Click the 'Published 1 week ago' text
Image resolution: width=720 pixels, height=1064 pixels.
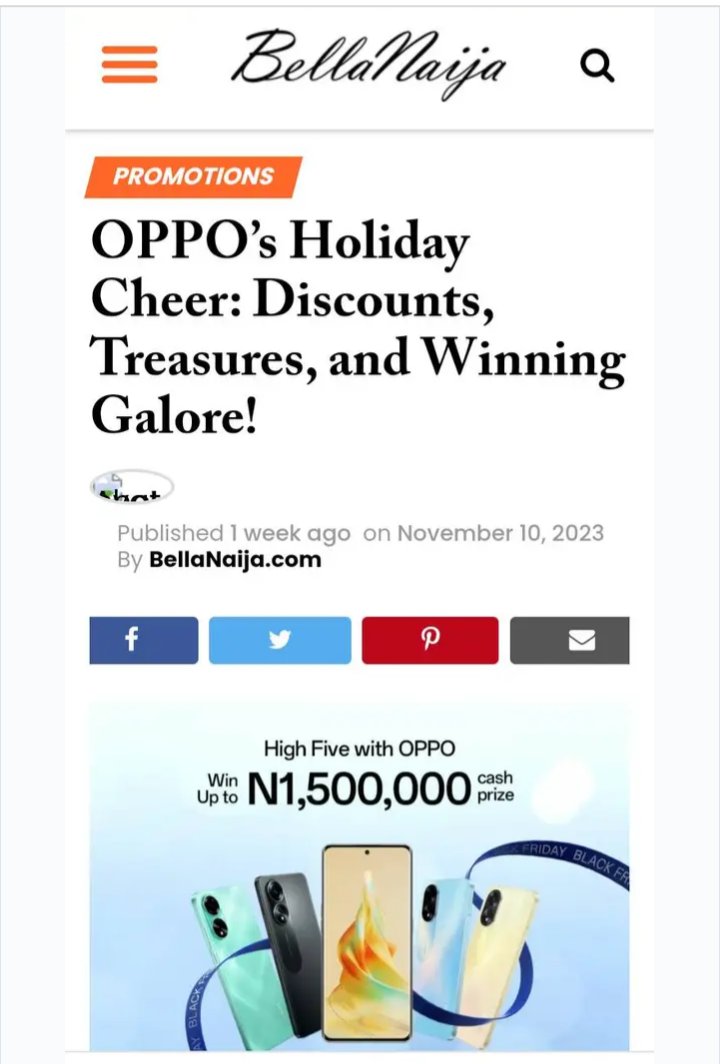(233, 533)
